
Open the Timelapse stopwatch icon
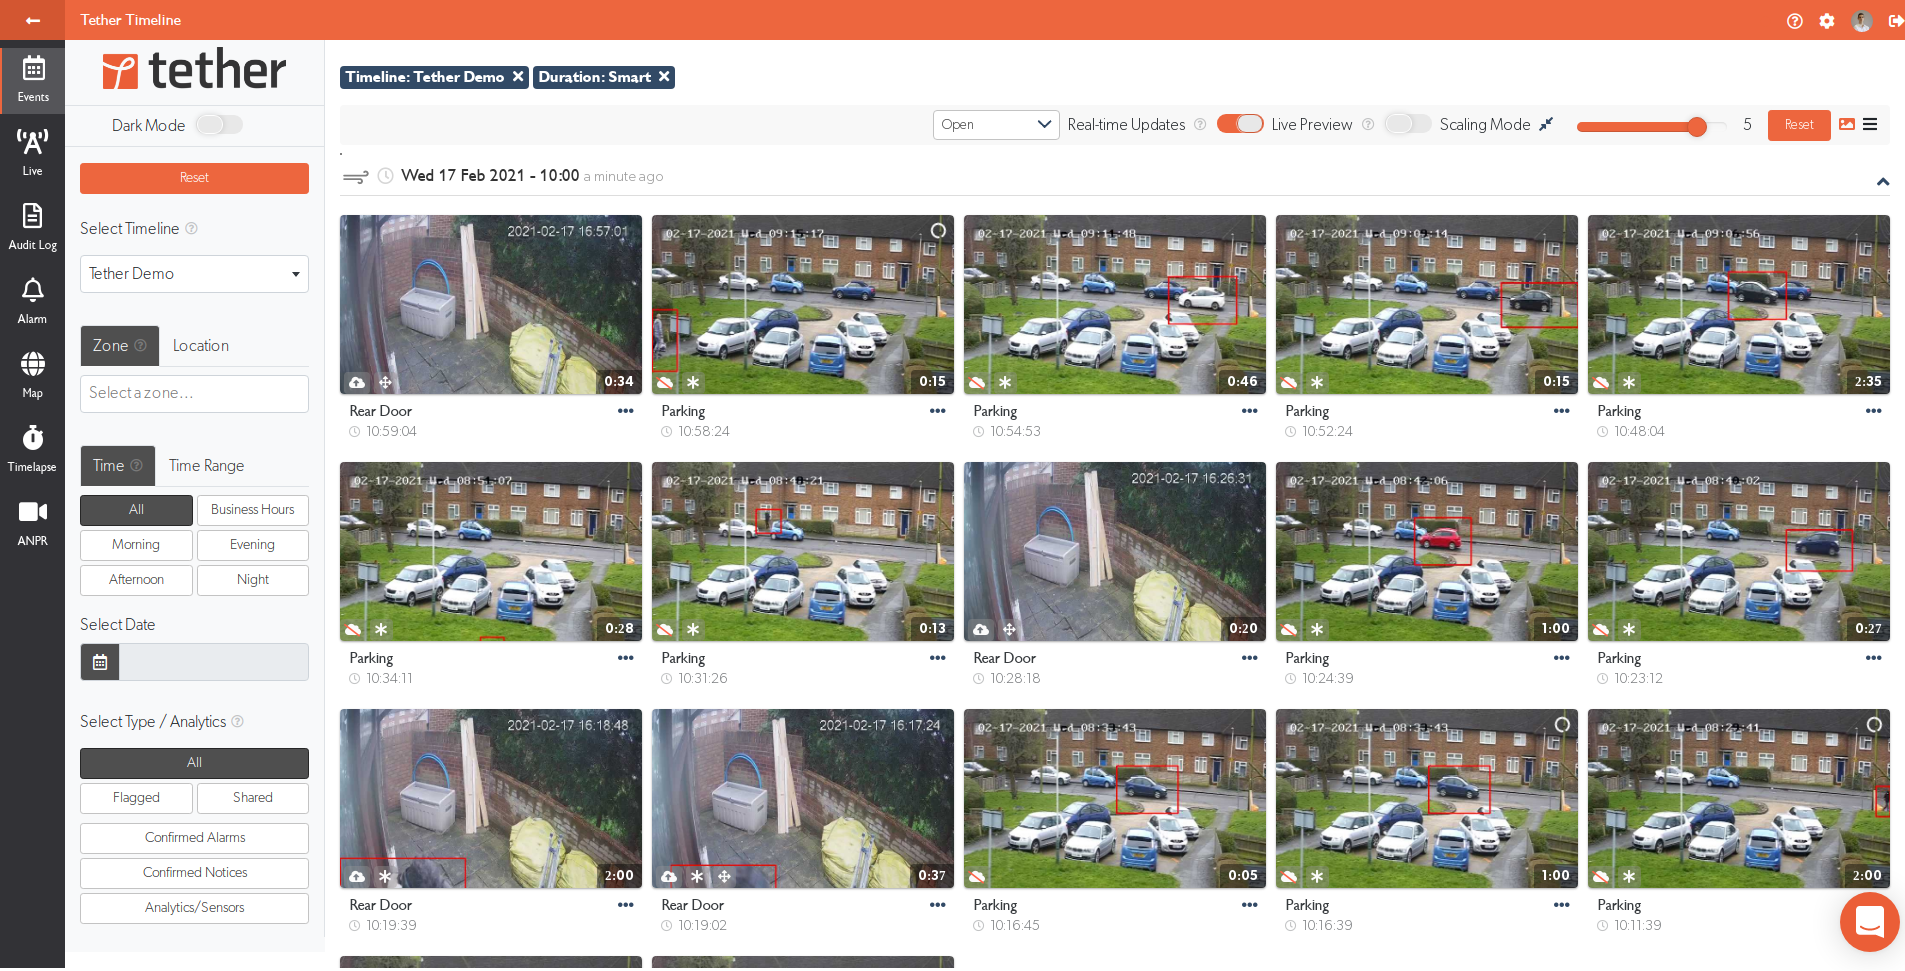click(x=32, y=447)
